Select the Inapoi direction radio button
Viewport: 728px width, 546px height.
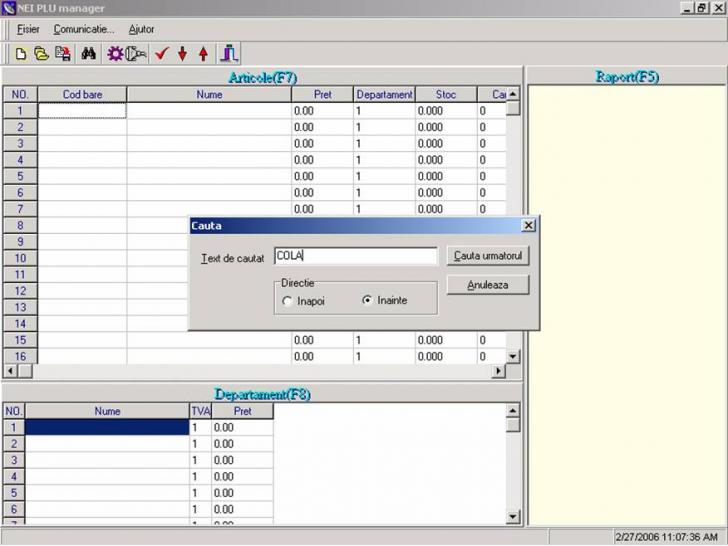click(288, 301)
